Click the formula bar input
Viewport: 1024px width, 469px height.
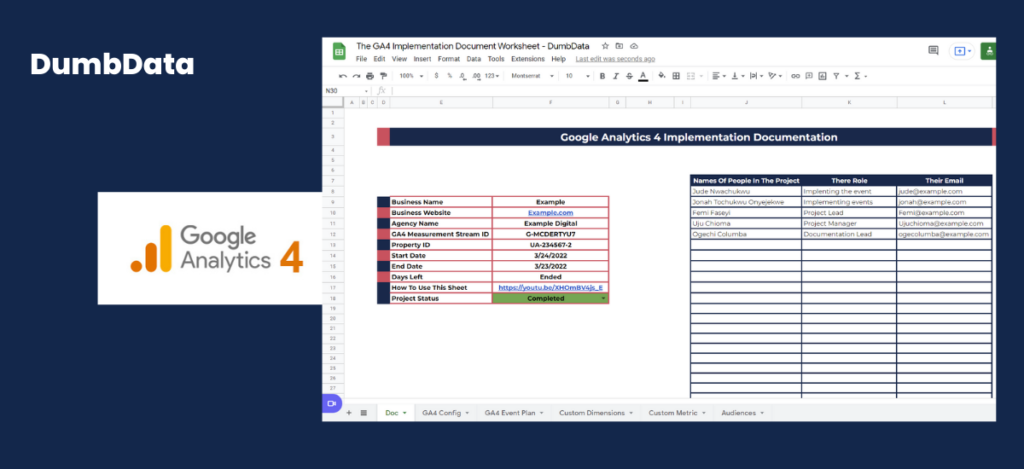pos(692,91)
